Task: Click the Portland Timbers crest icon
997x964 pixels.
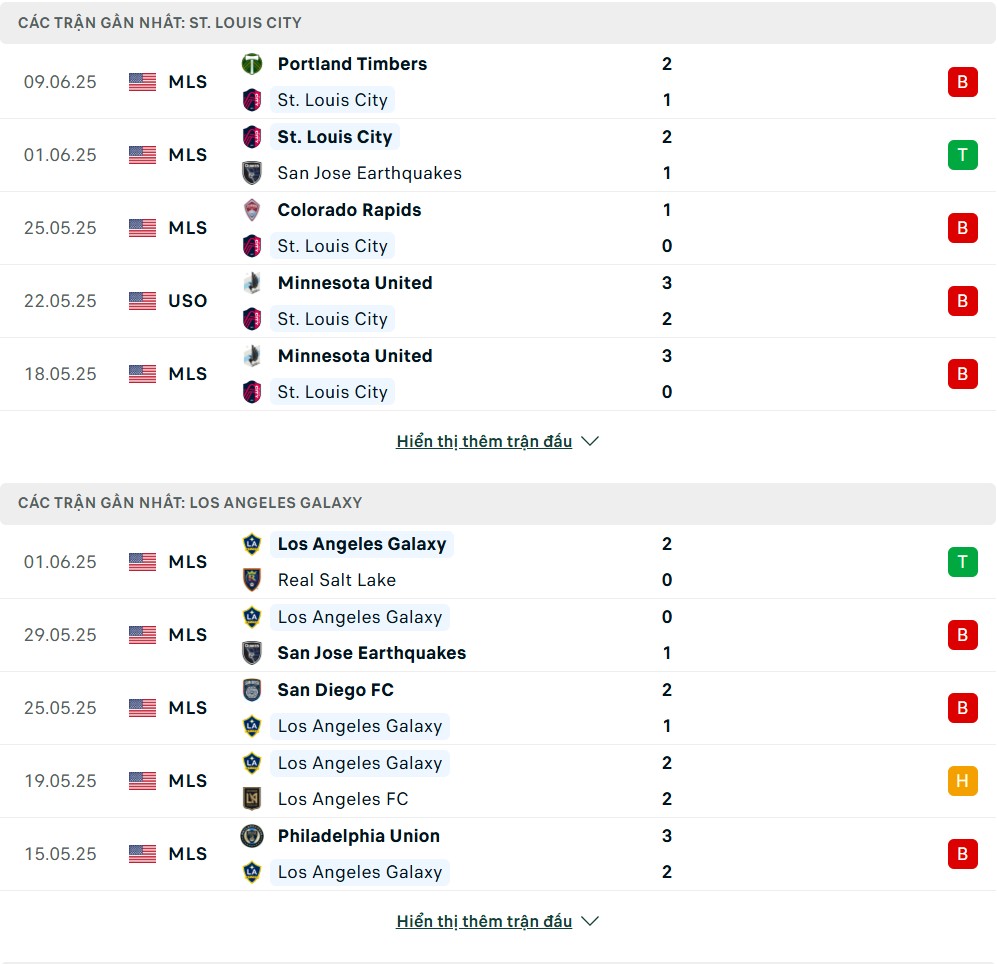Action: 252,64
